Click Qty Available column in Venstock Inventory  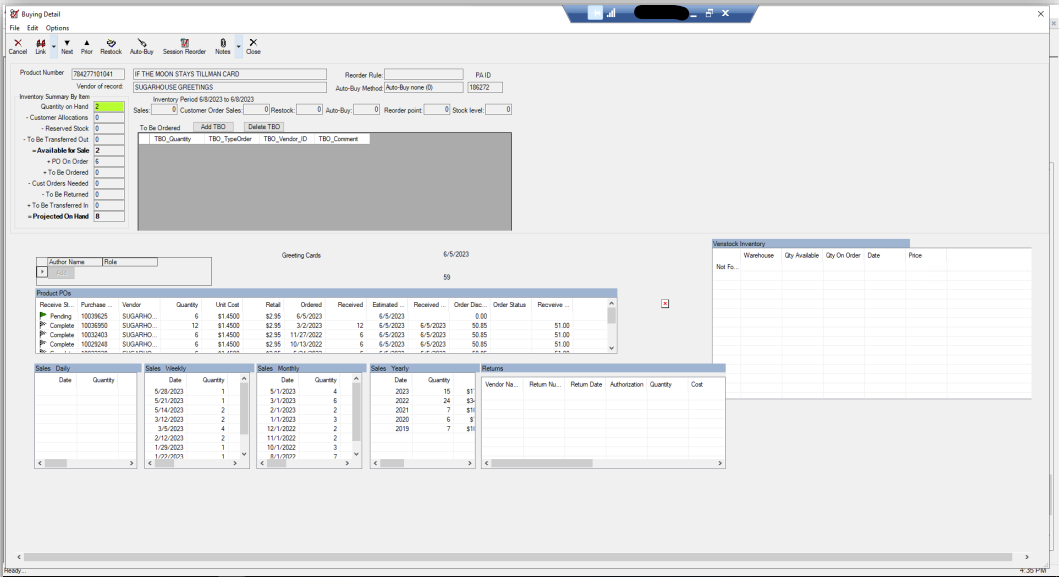tap(802, 255)
